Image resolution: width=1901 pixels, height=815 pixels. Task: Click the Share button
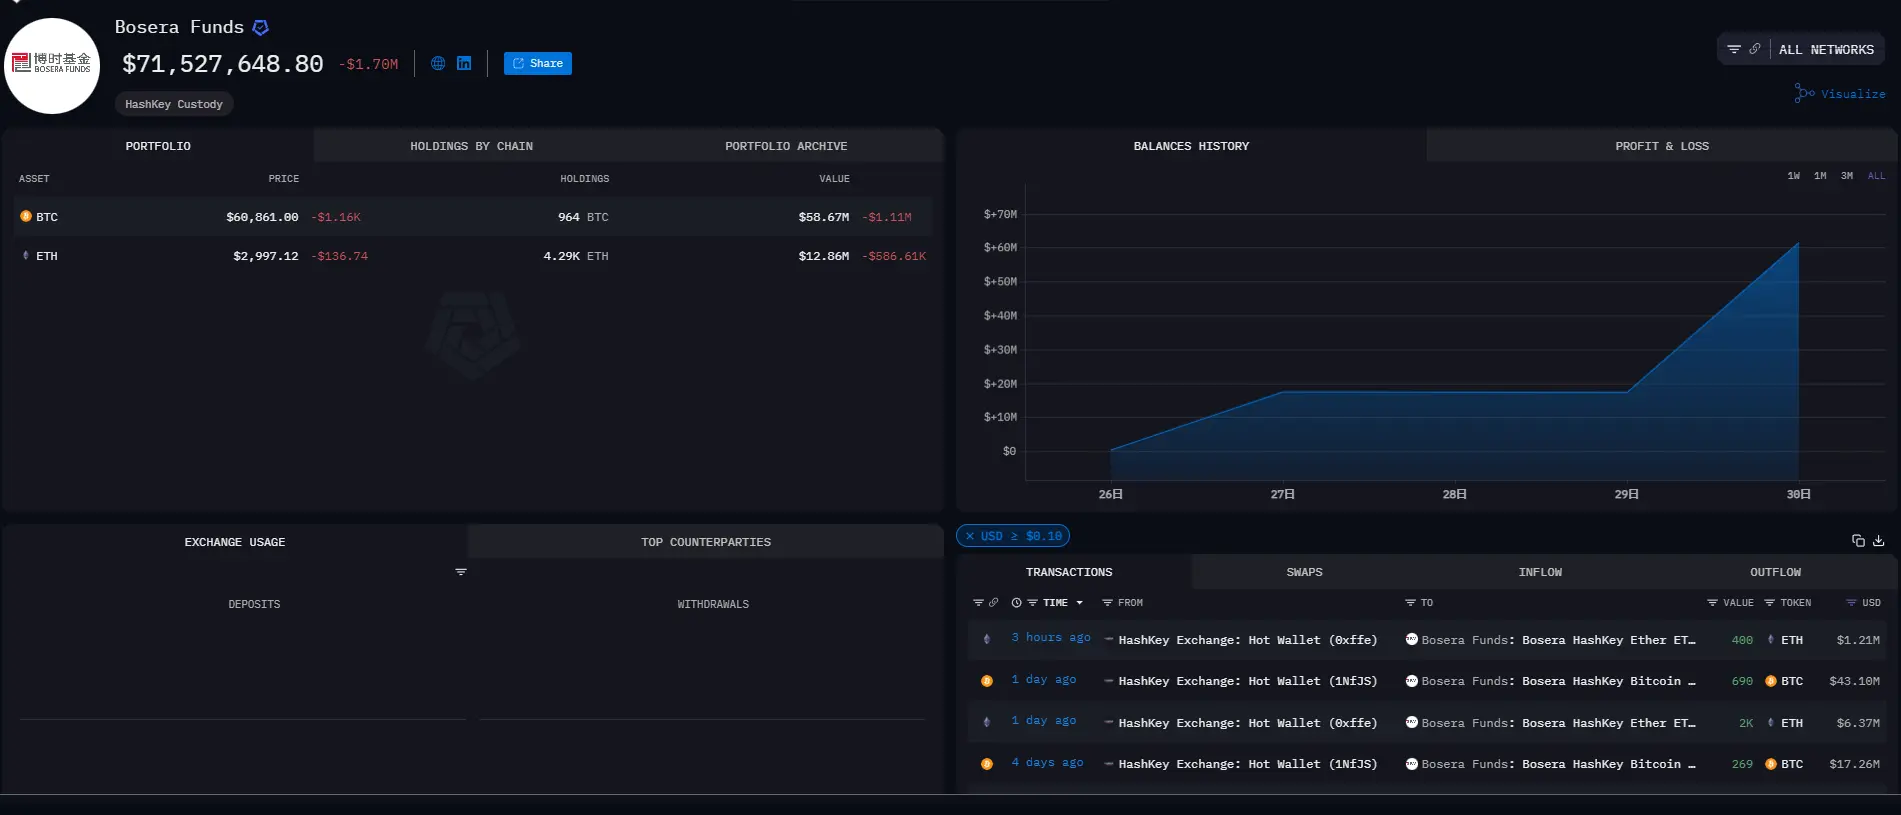538,63
